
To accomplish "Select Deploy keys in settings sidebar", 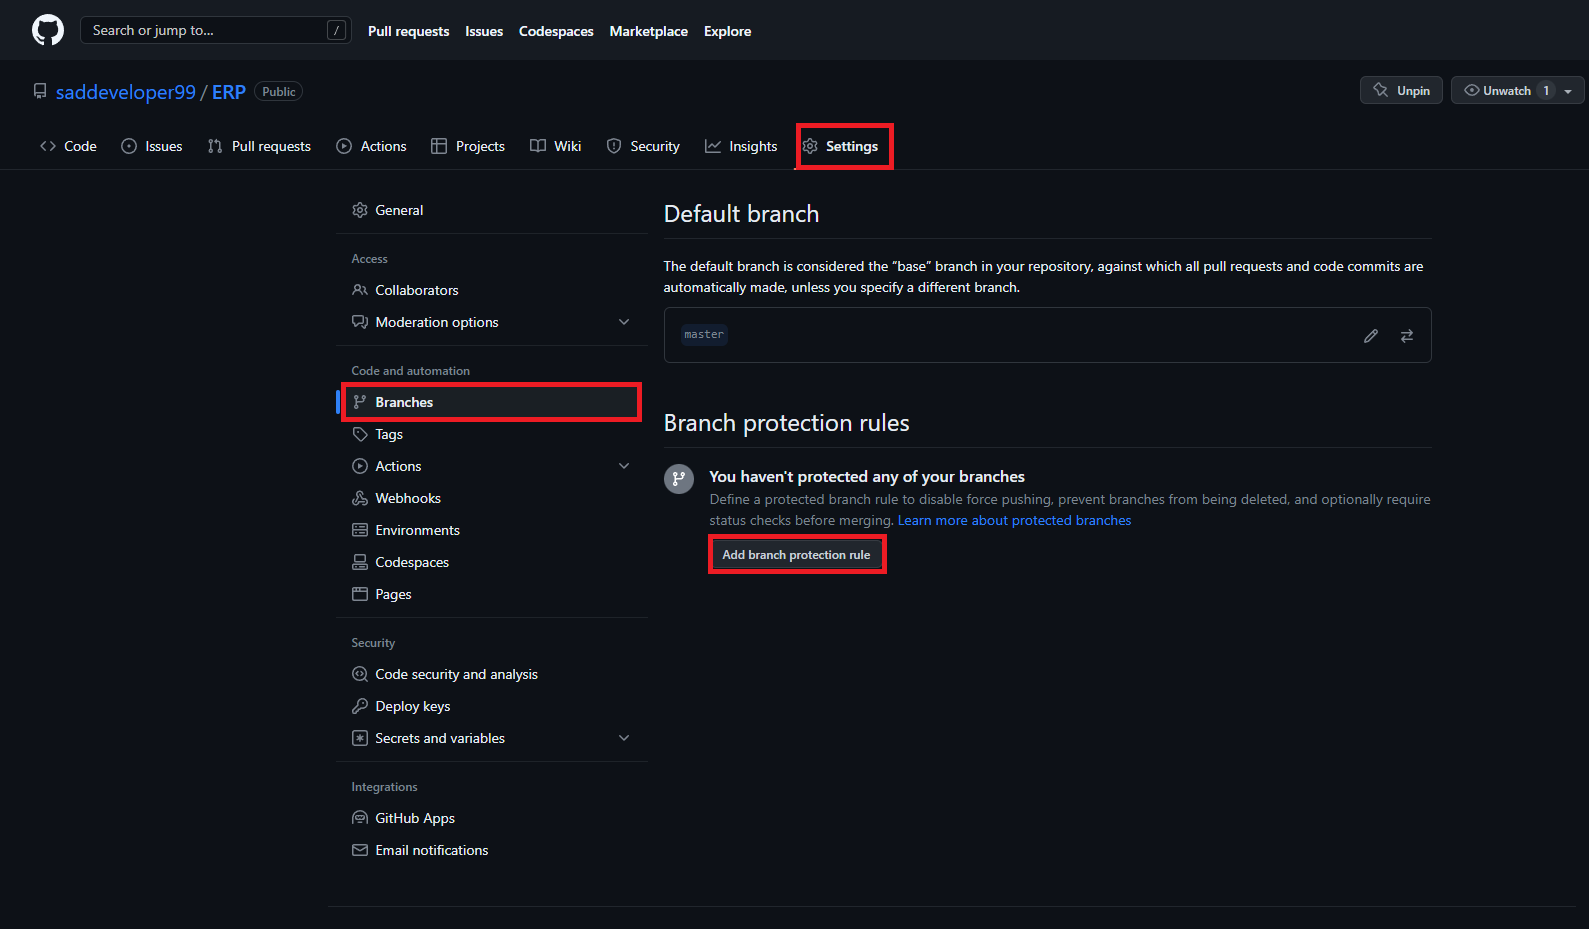I will (492, 706).
